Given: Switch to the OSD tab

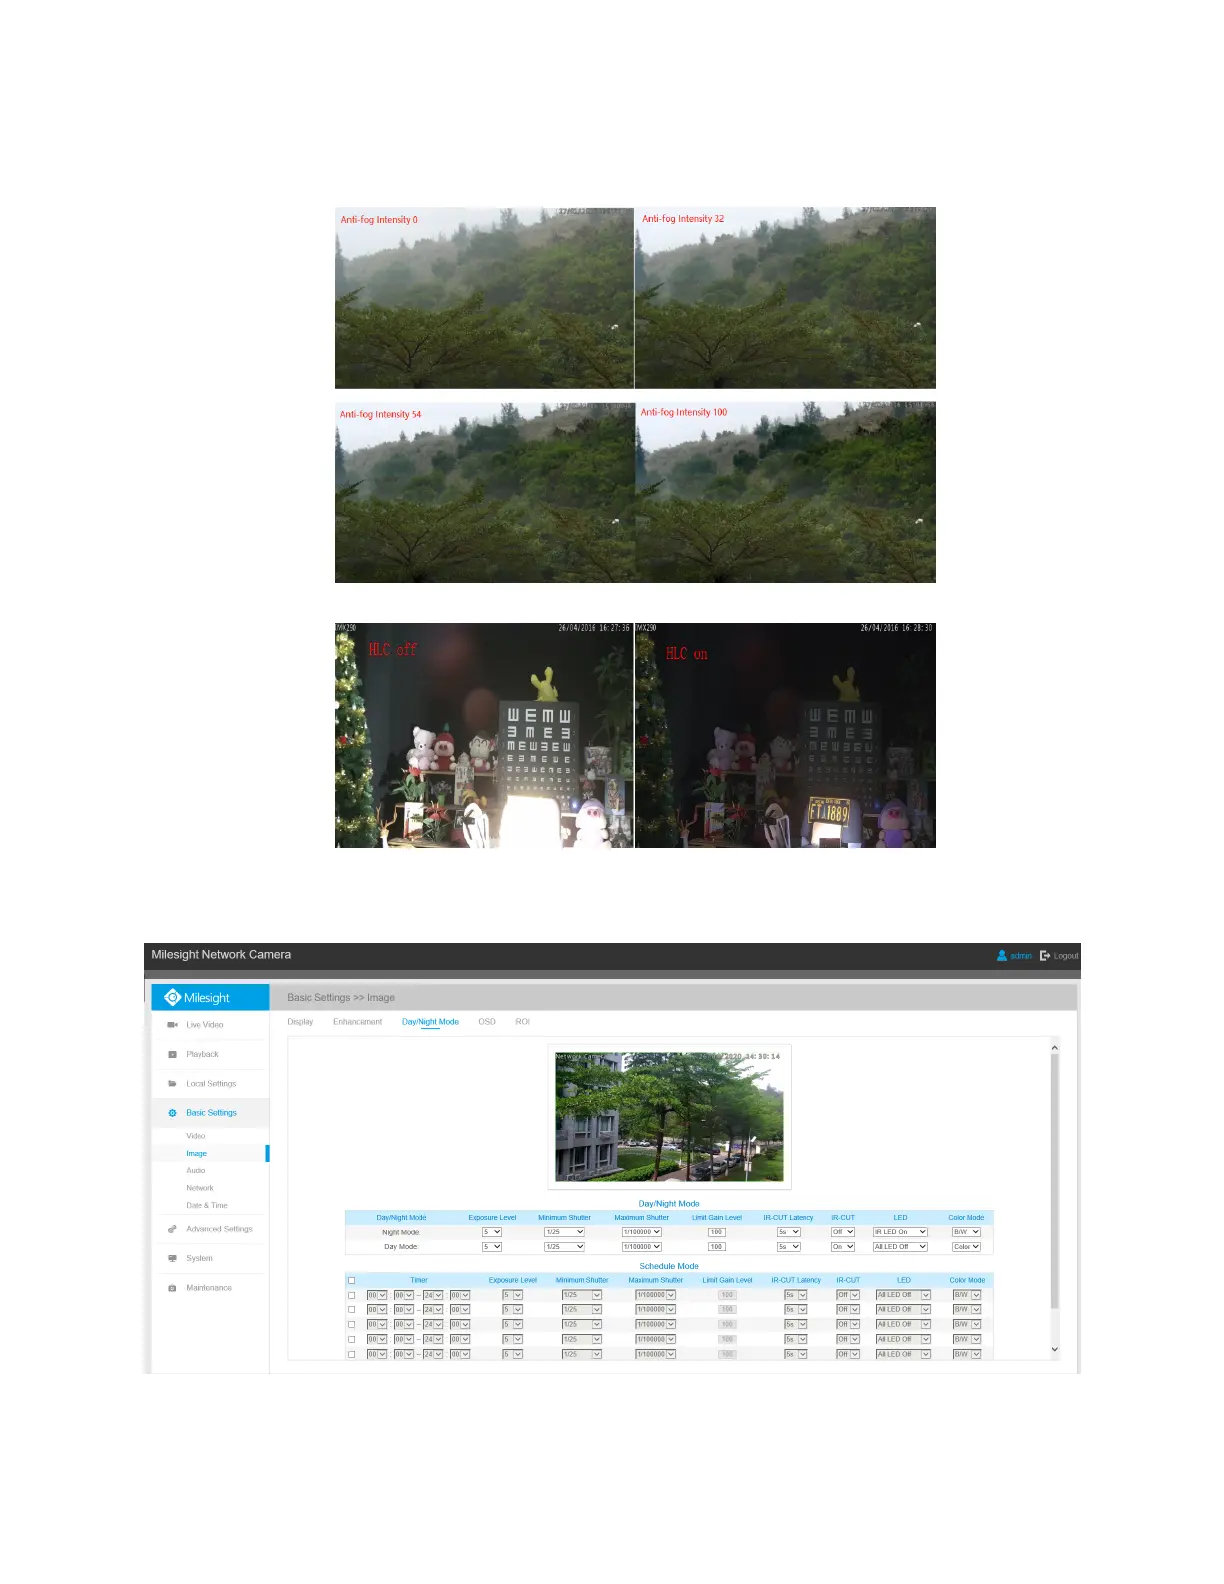Looking at the screenshot, I should click(487, 1022).
